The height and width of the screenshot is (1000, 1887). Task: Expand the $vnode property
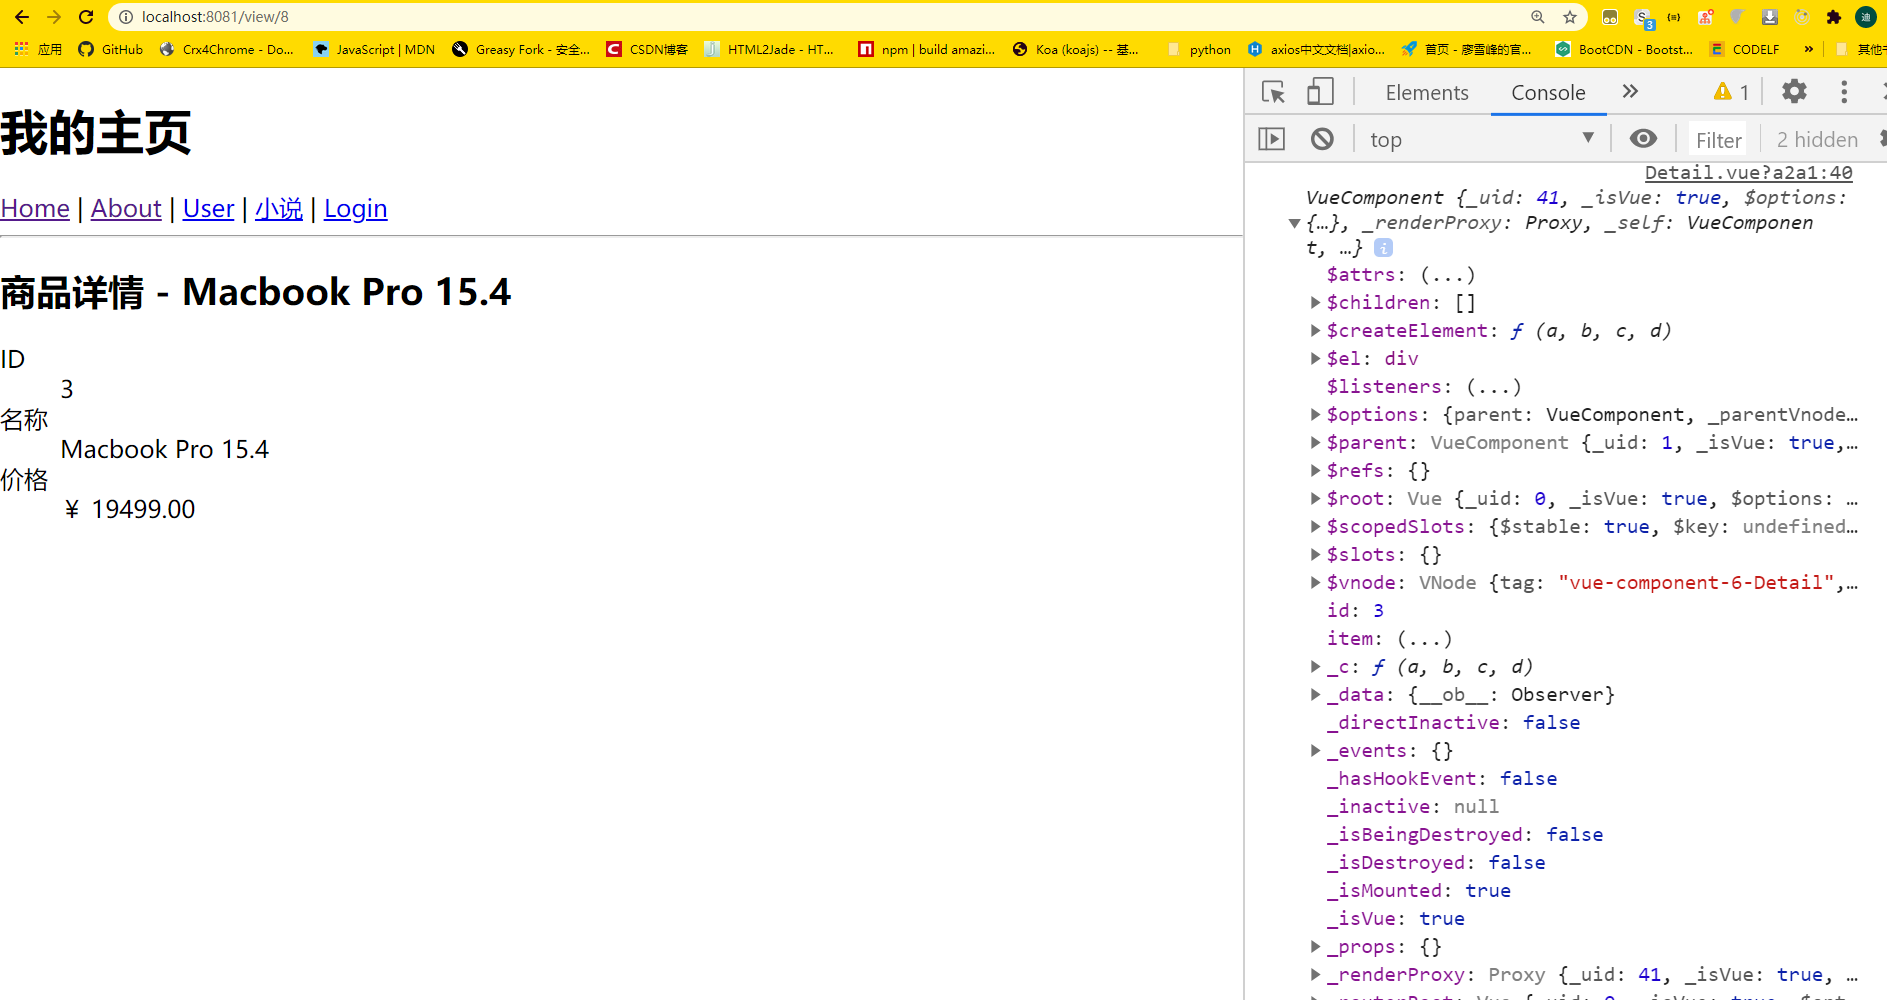click(x=1315, y=582)
